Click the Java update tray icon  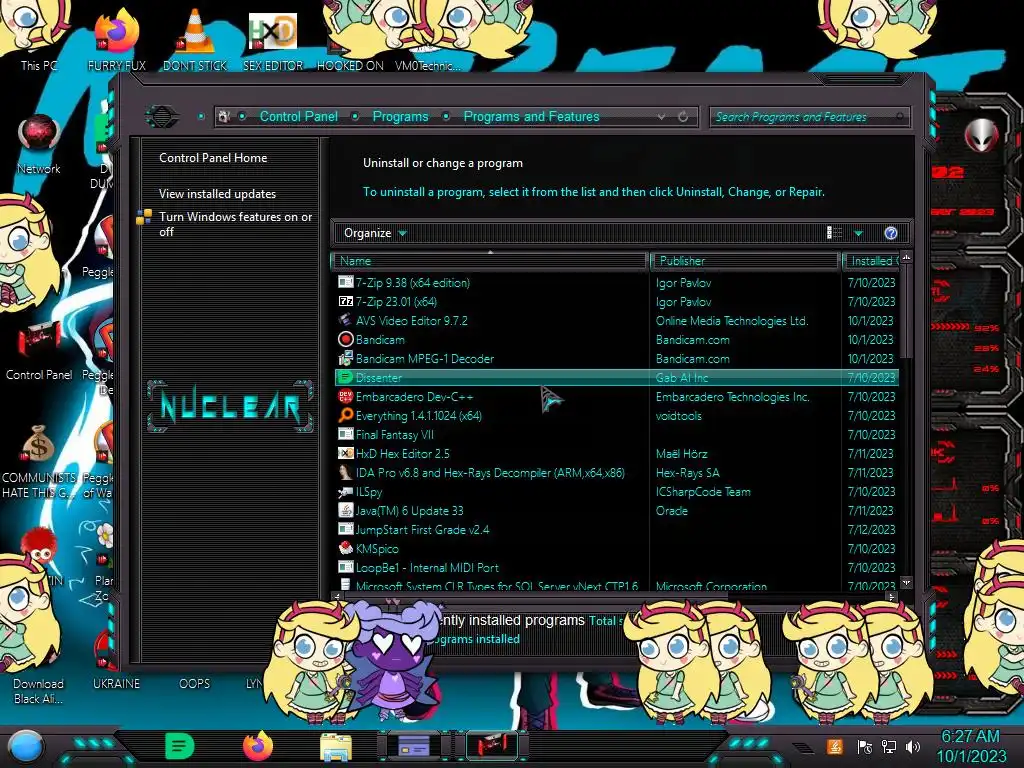(x=835, y=746)
